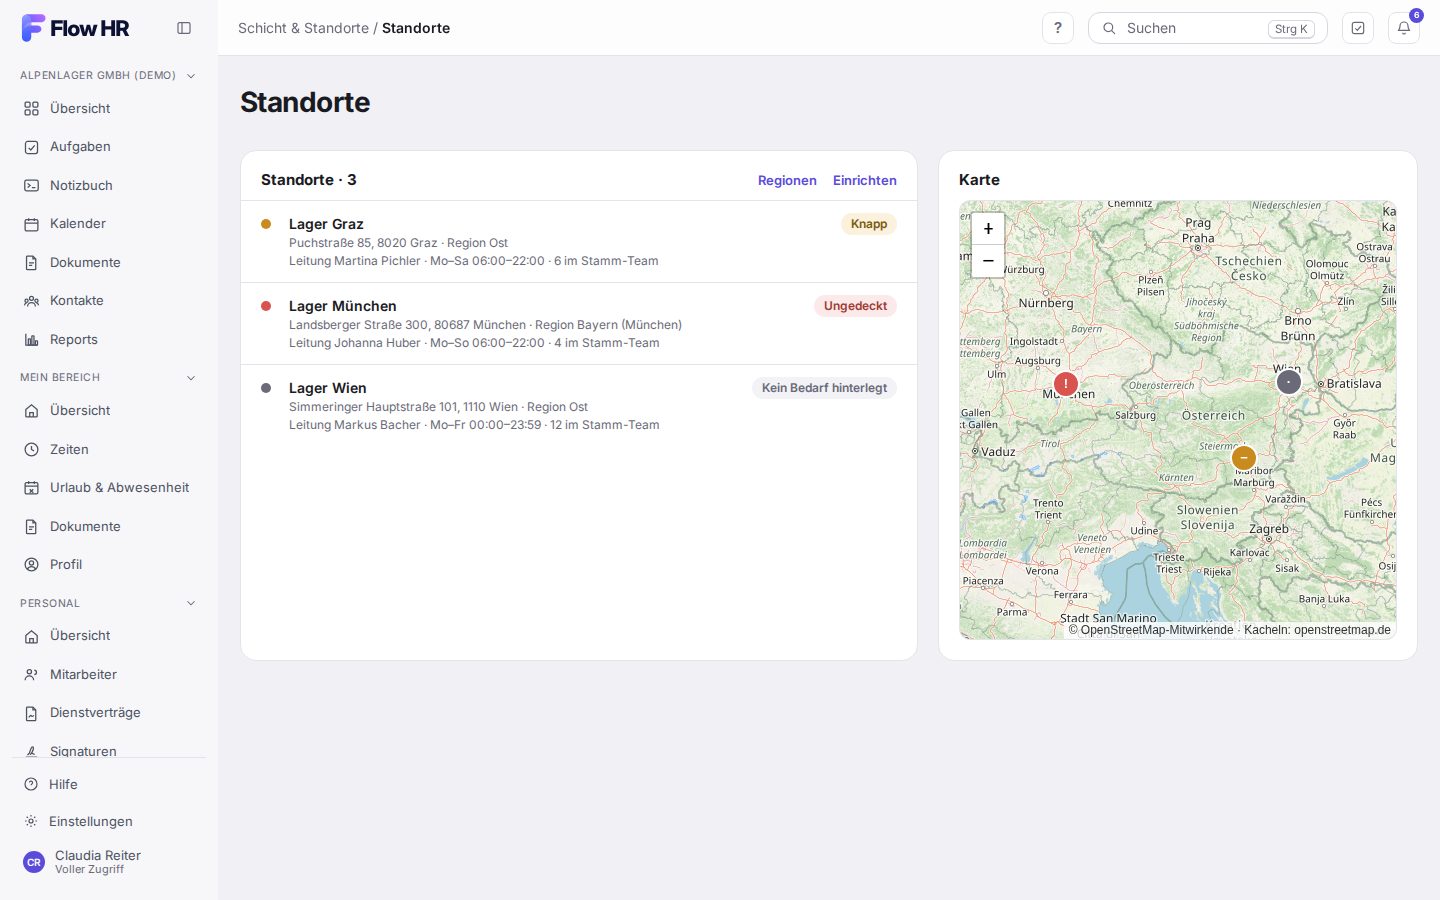Open Mitarbeiter in the sidebar
The height and width of the screenshot is (900, 1440).
pos(108,675)
